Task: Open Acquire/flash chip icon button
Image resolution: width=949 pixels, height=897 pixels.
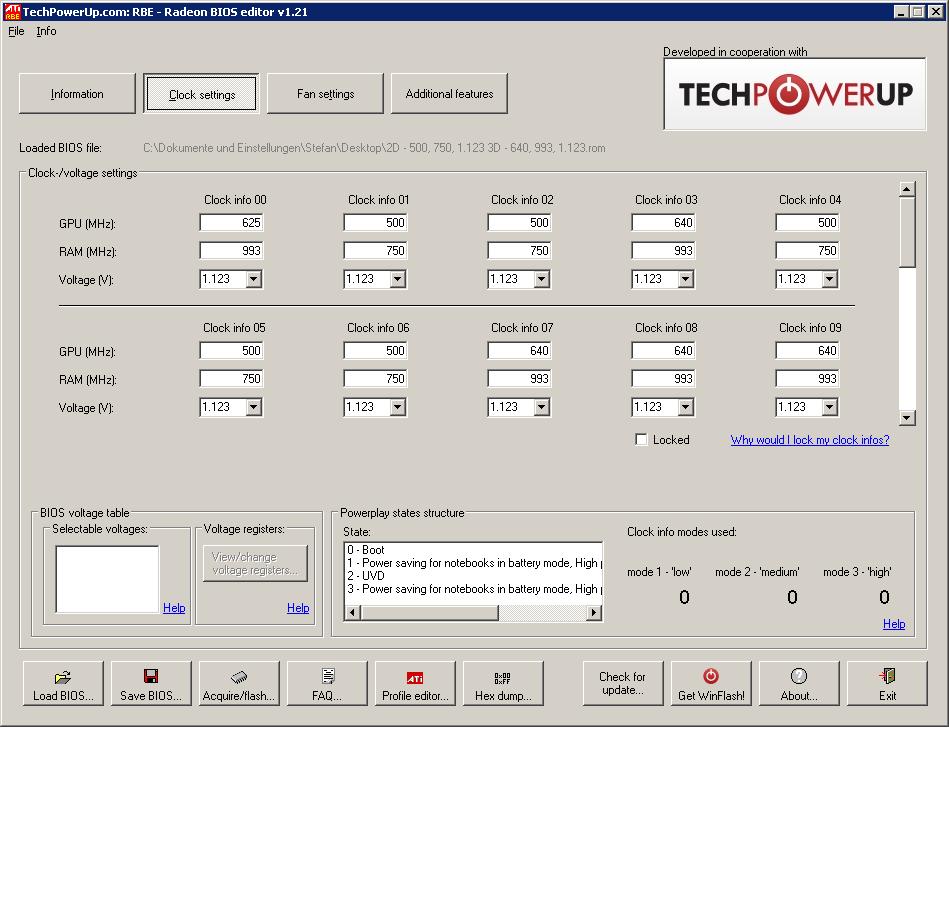Action: pyautogui.click(x=239, y=683)
